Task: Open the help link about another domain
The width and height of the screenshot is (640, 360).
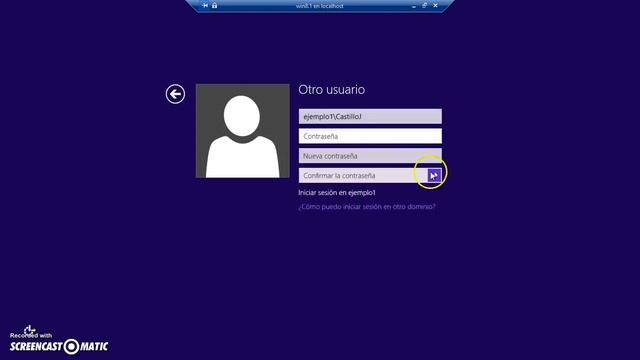Action: (x=367, y=207)
